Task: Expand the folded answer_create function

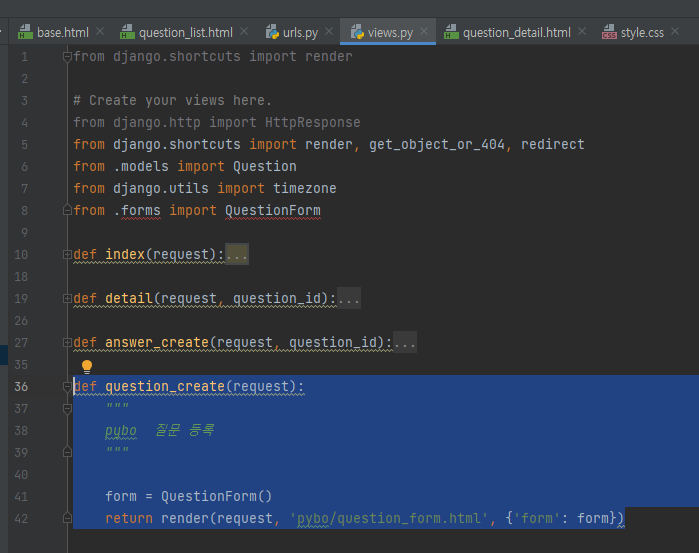Action: point(67,343)
